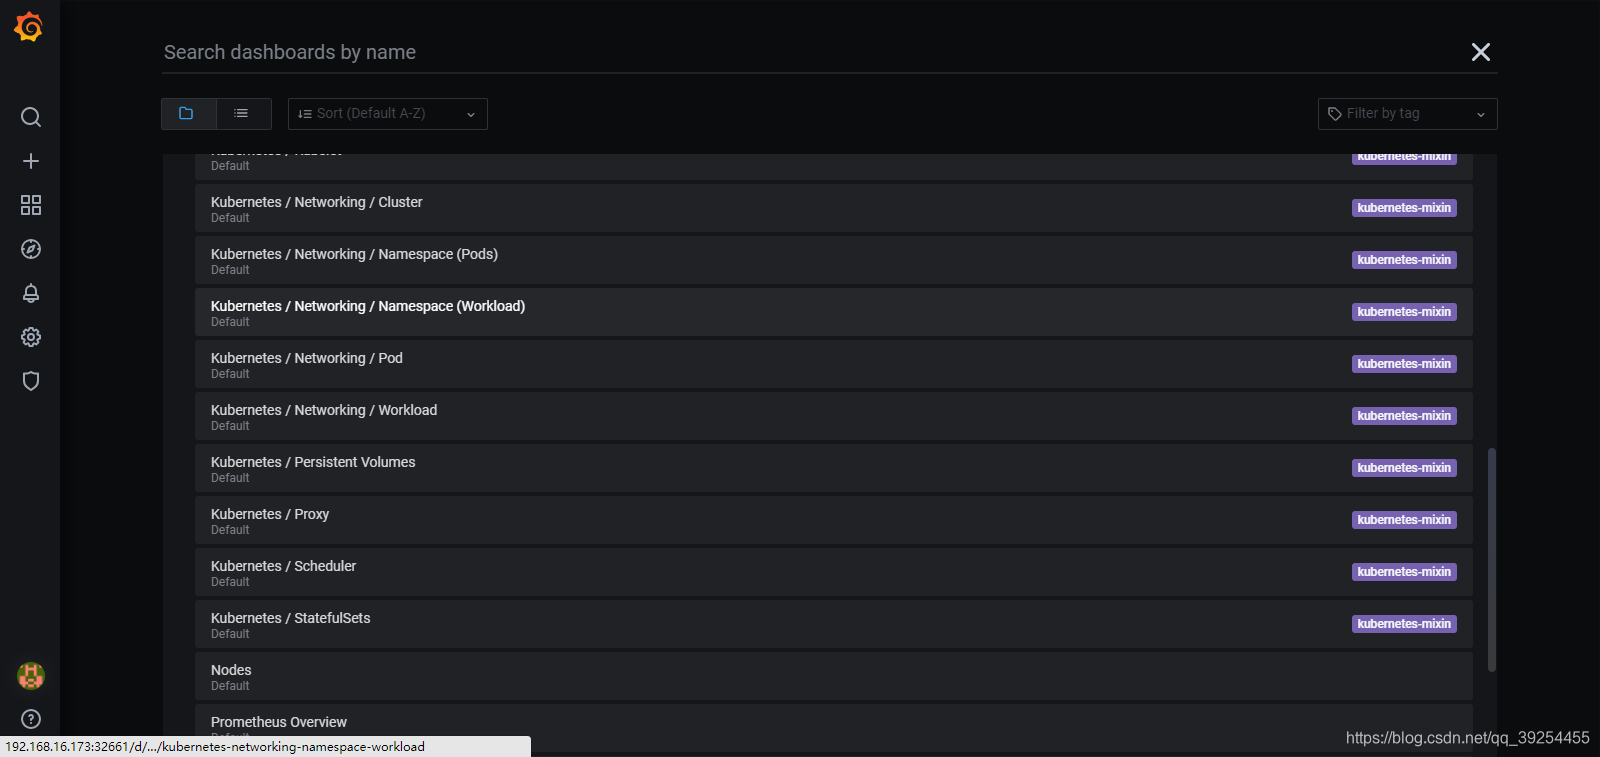
Task: Open Grafana home logo
Action: click(x=29, y=27)
